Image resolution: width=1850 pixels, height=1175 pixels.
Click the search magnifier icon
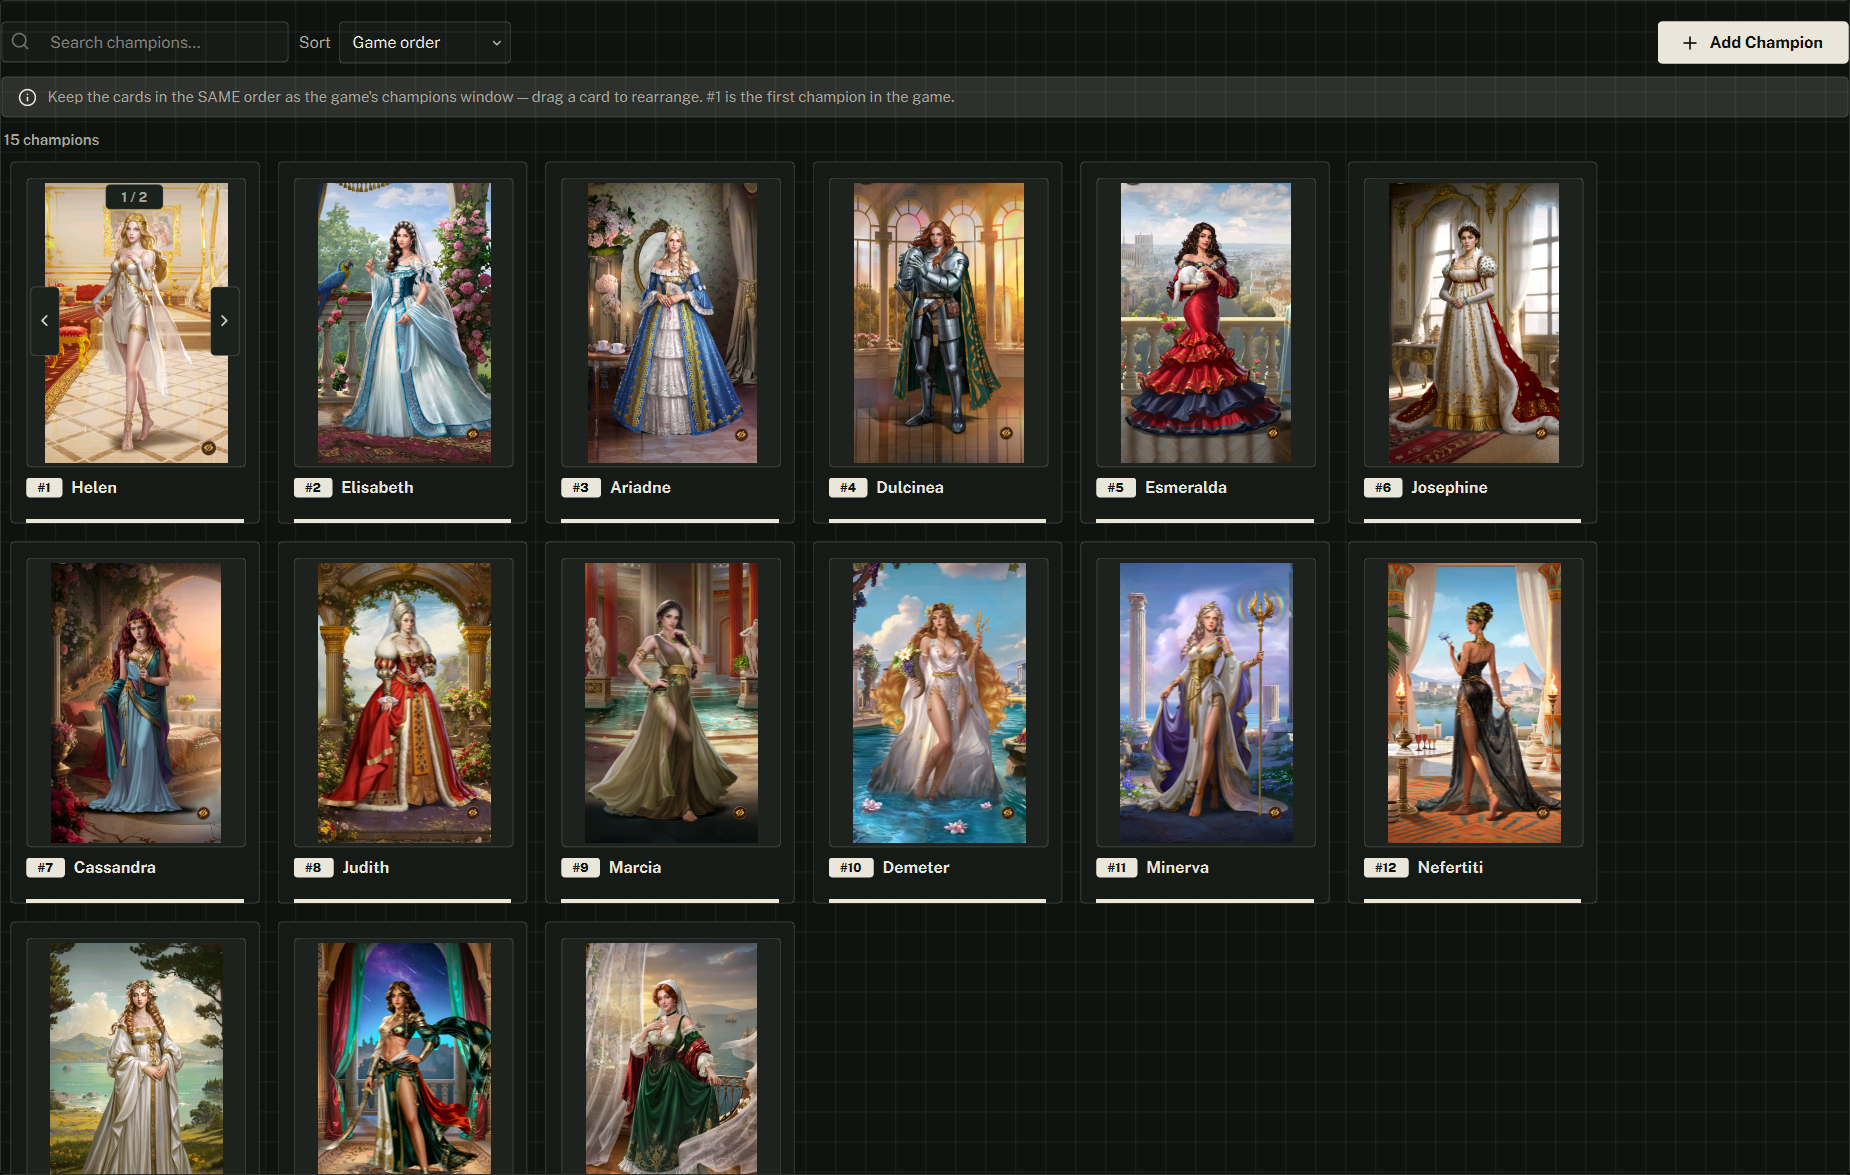coord(20,42)
